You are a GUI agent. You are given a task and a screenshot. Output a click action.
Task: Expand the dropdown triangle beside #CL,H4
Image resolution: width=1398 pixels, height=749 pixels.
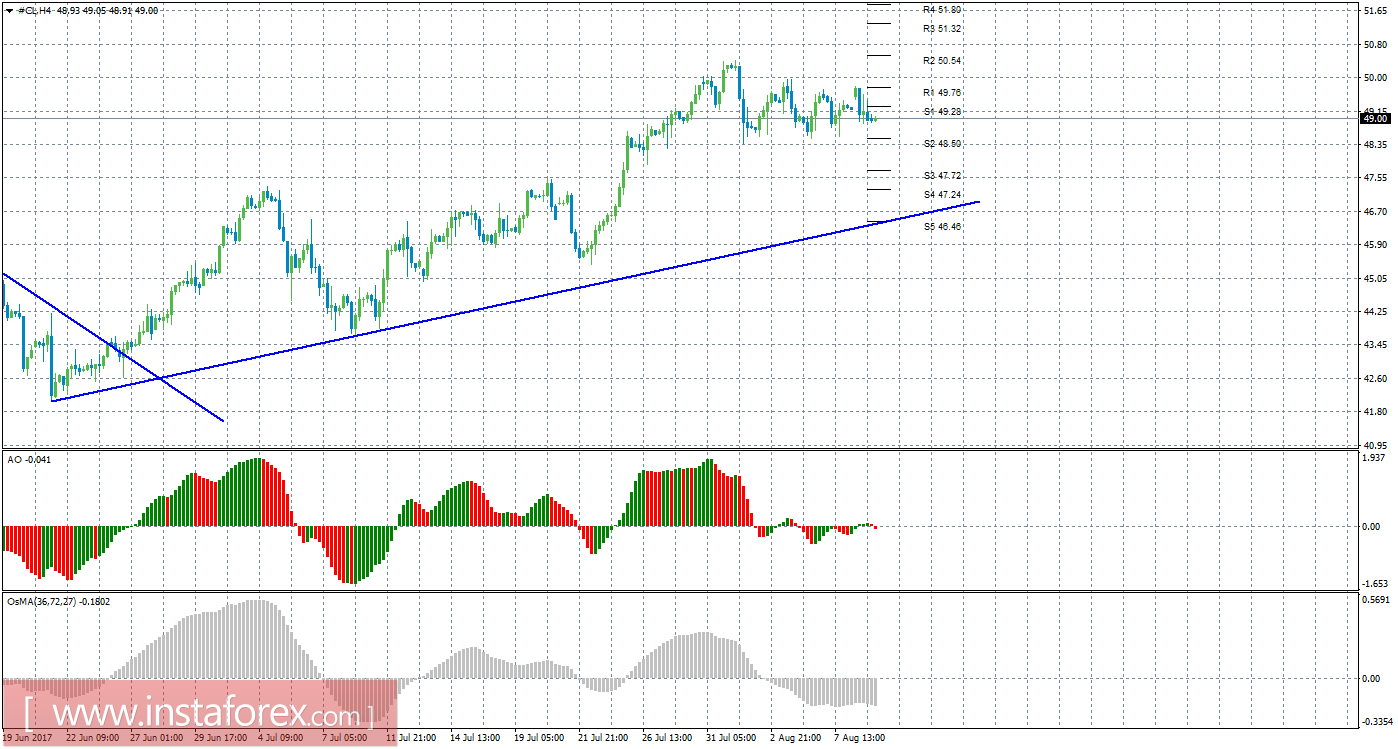click(x=8, y=10)
